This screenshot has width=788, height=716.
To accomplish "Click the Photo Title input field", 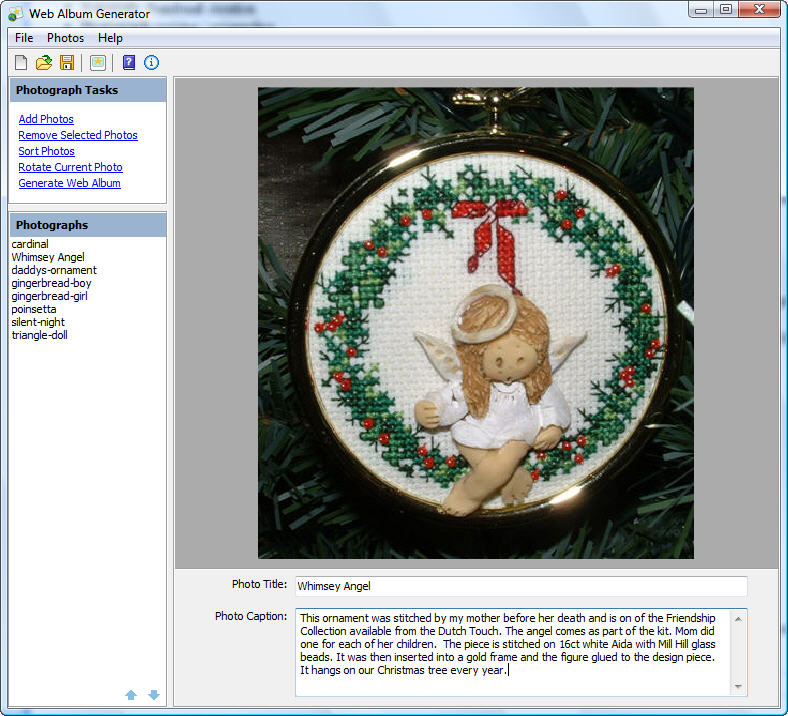I will point(521,586).
